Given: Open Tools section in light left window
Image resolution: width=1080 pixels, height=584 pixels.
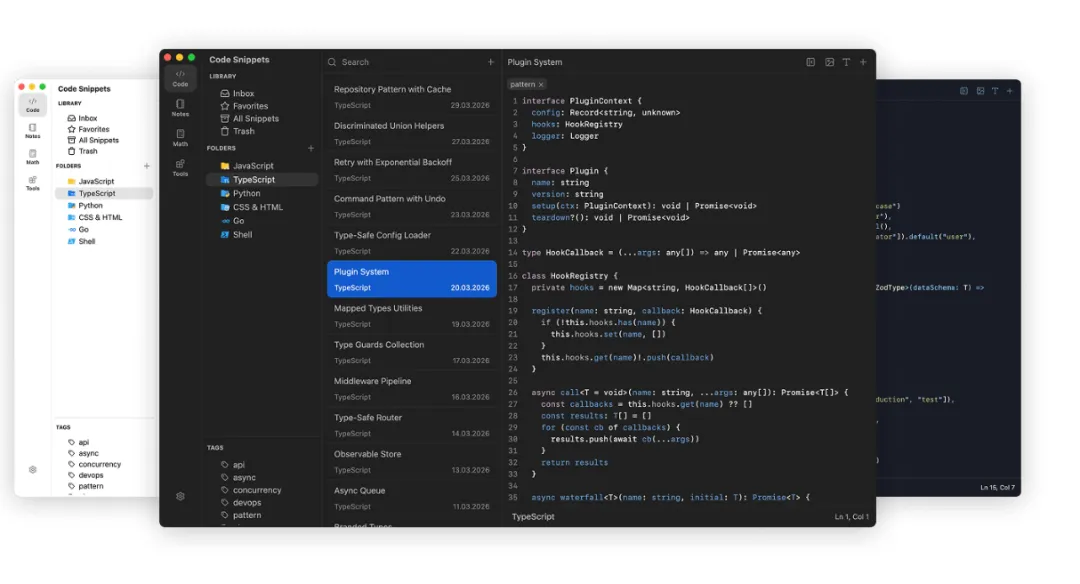Looking at the screenshot, I should (32, 183).
